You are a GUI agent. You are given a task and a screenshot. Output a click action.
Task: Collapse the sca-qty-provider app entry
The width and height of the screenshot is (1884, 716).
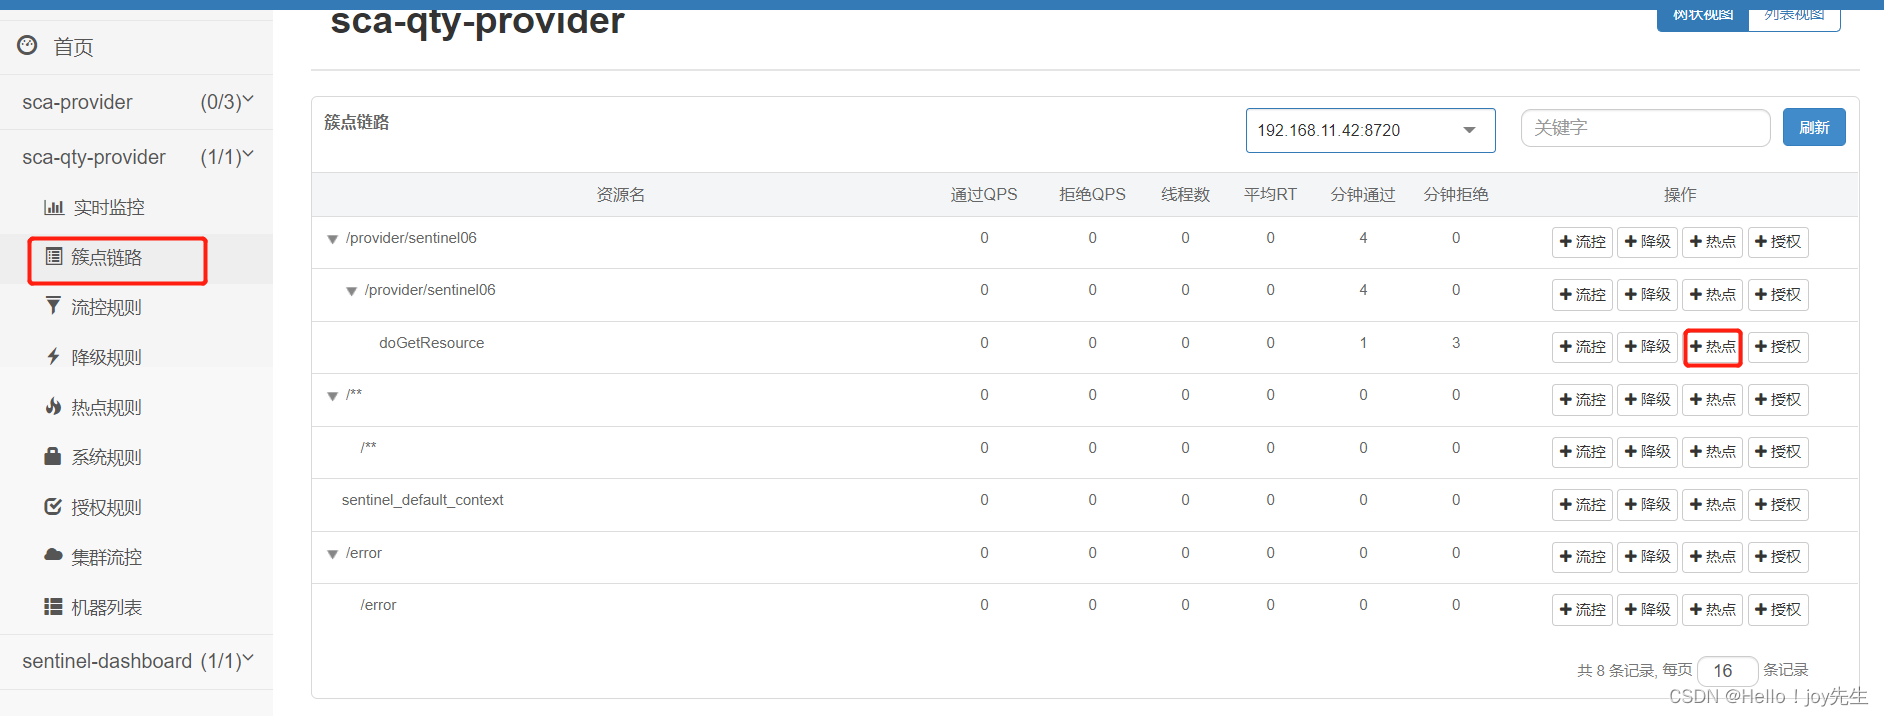click(x=136, y=157)
